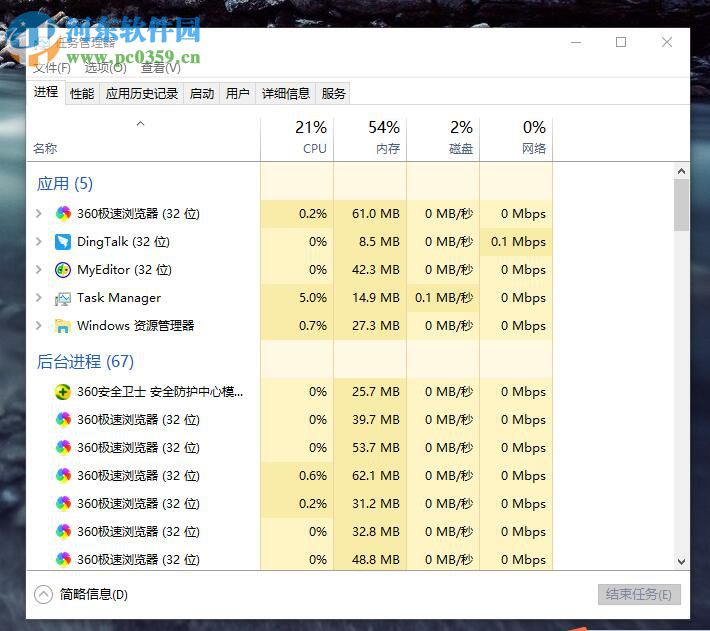This screenshot has width=710, height=631.
Task: Select the Windows 资源管理器 row name
Action: click(135, 326)
